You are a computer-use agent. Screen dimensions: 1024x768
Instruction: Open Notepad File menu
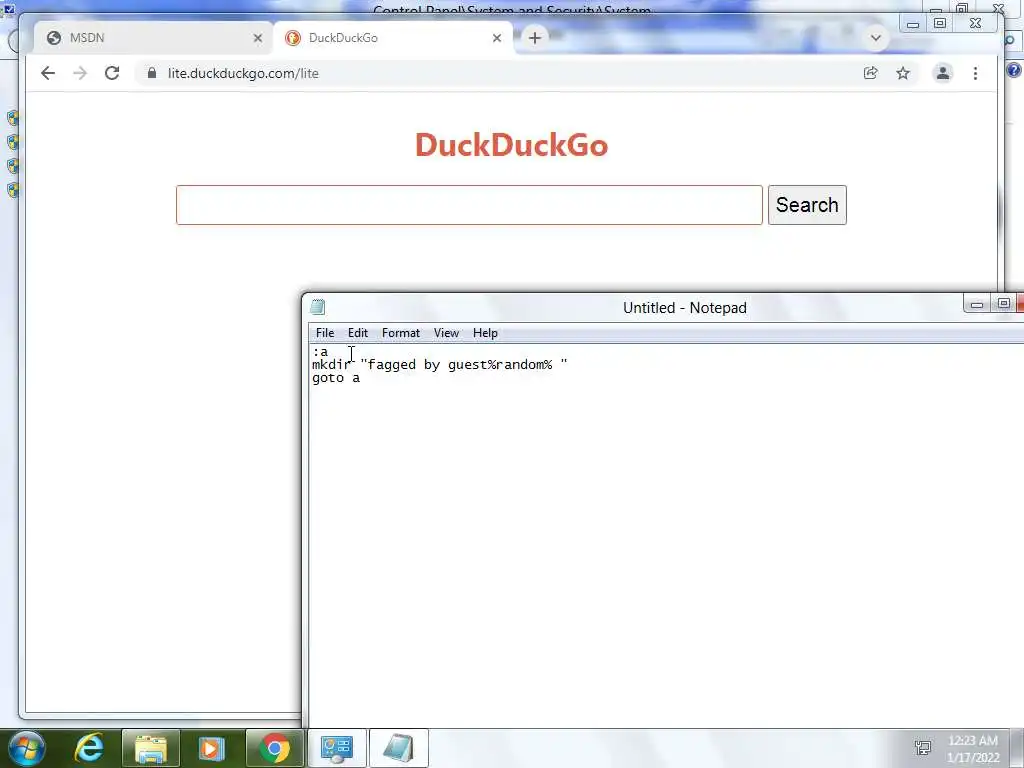pos(325,333)
